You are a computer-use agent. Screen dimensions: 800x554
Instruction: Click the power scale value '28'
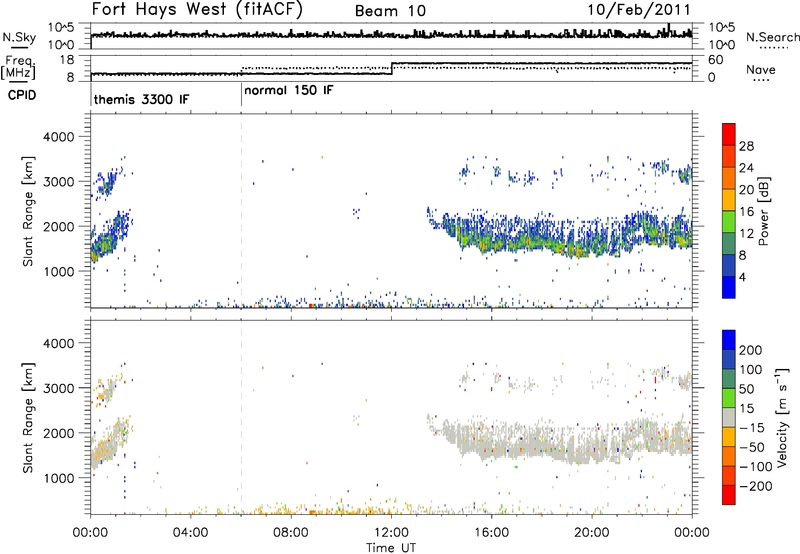point(746,146)
